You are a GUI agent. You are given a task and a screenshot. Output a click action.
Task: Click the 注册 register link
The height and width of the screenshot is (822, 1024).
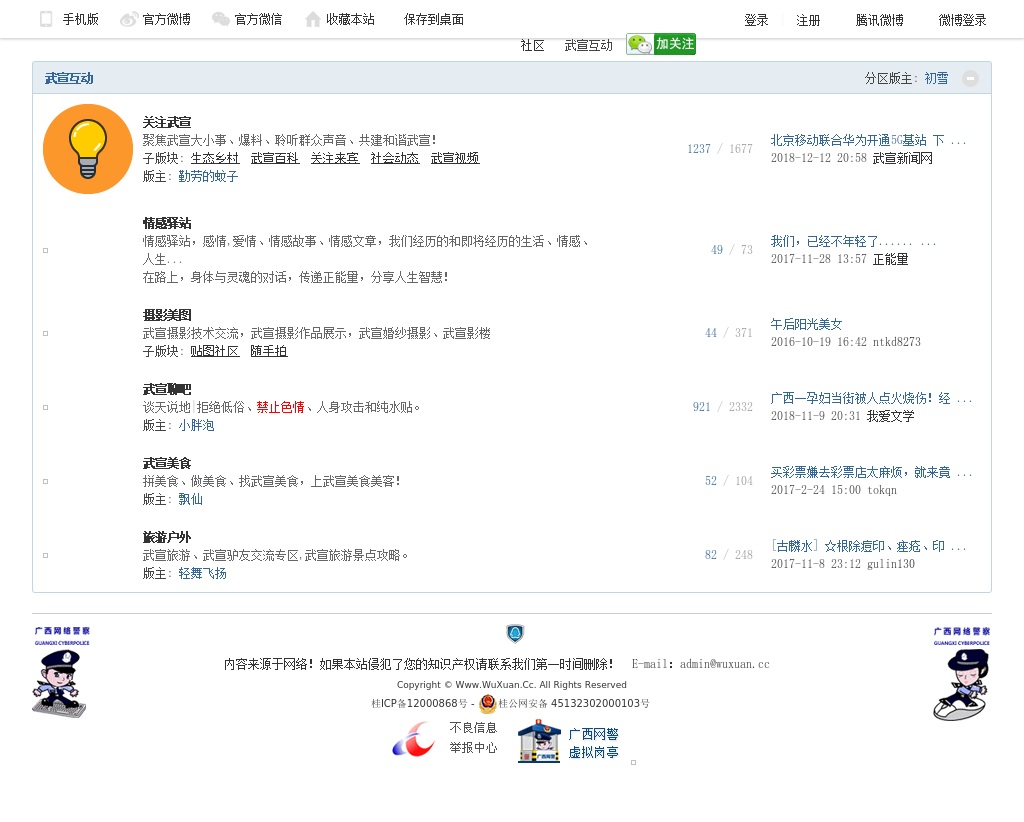point(808,20)
